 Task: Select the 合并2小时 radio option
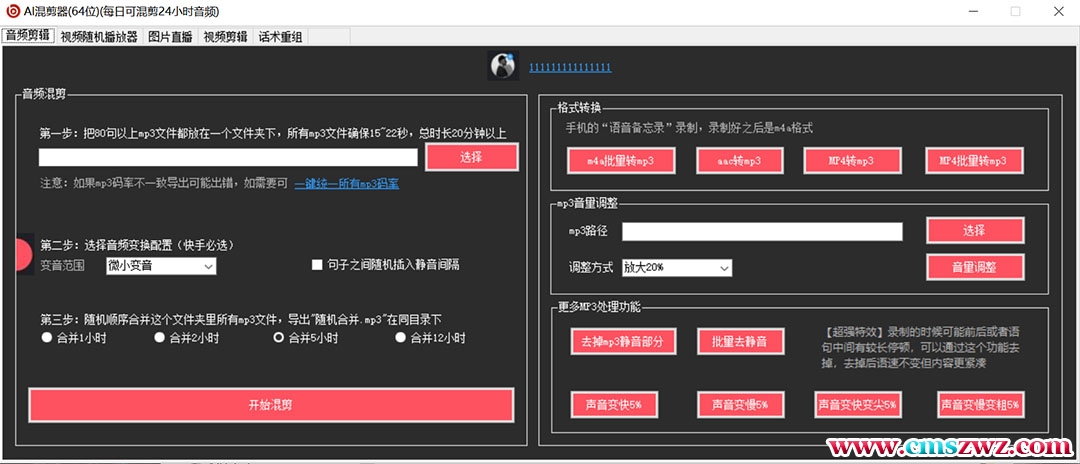[160, 338]
